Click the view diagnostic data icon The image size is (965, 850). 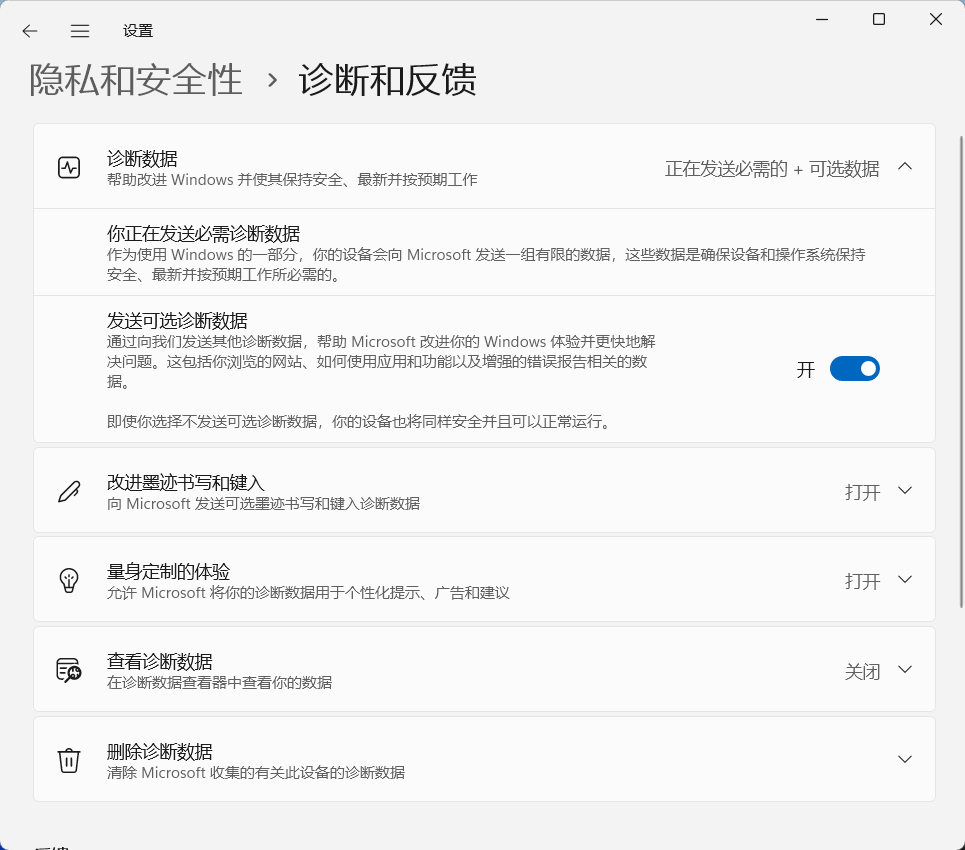click(x=68, y=670)
